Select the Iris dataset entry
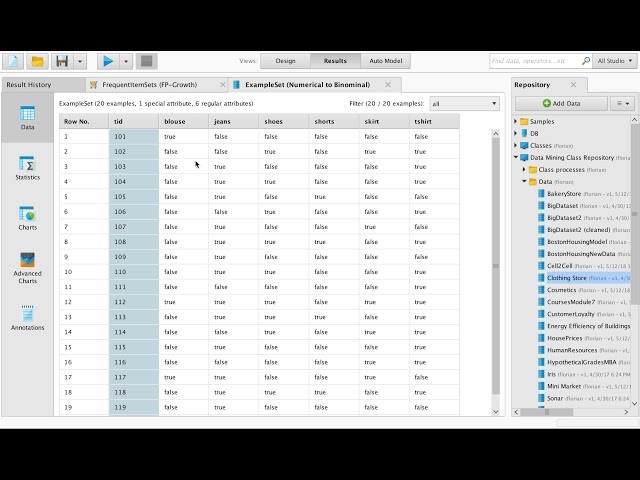Image resolution: width=640 pixels, height=480 pixels. [583, 374]
